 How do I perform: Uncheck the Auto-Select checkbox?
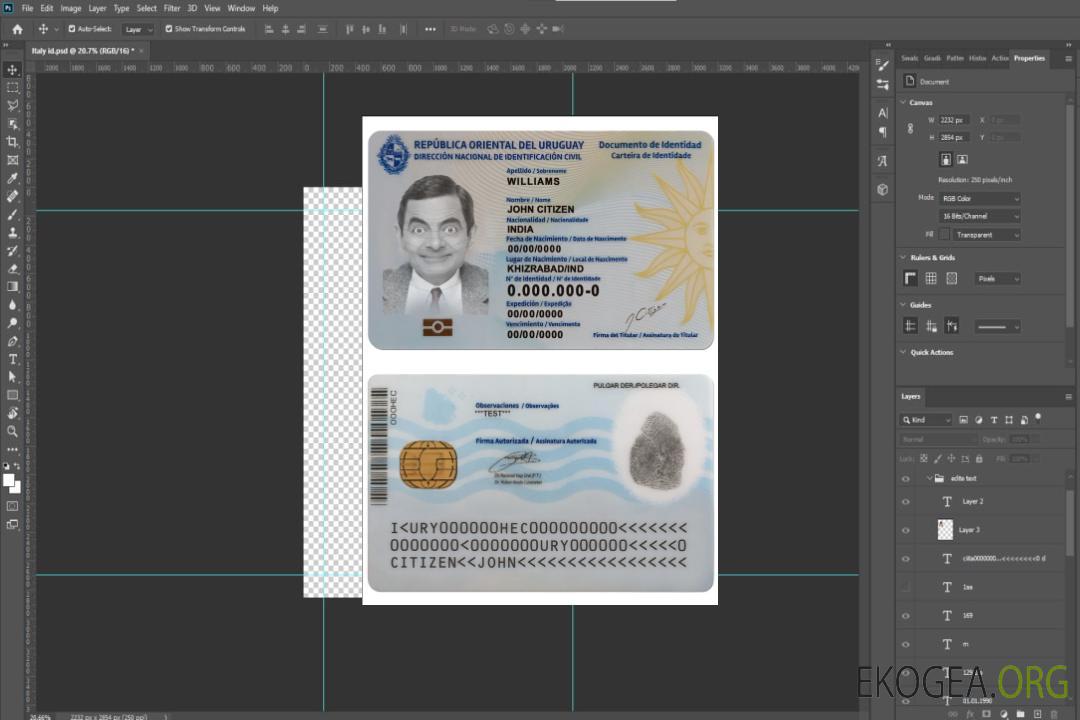[71, 29]
